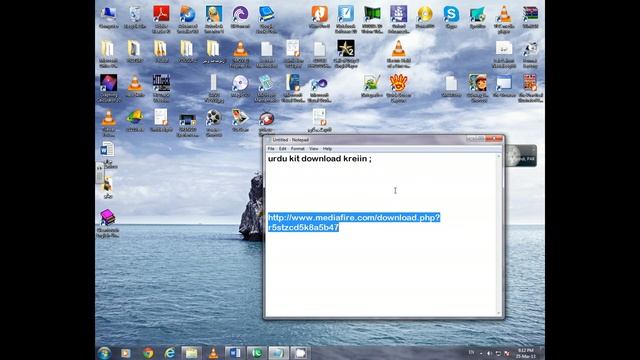Open the silver CD disc shortcut
Screen dimensions: 640x360
click(240, 86)
